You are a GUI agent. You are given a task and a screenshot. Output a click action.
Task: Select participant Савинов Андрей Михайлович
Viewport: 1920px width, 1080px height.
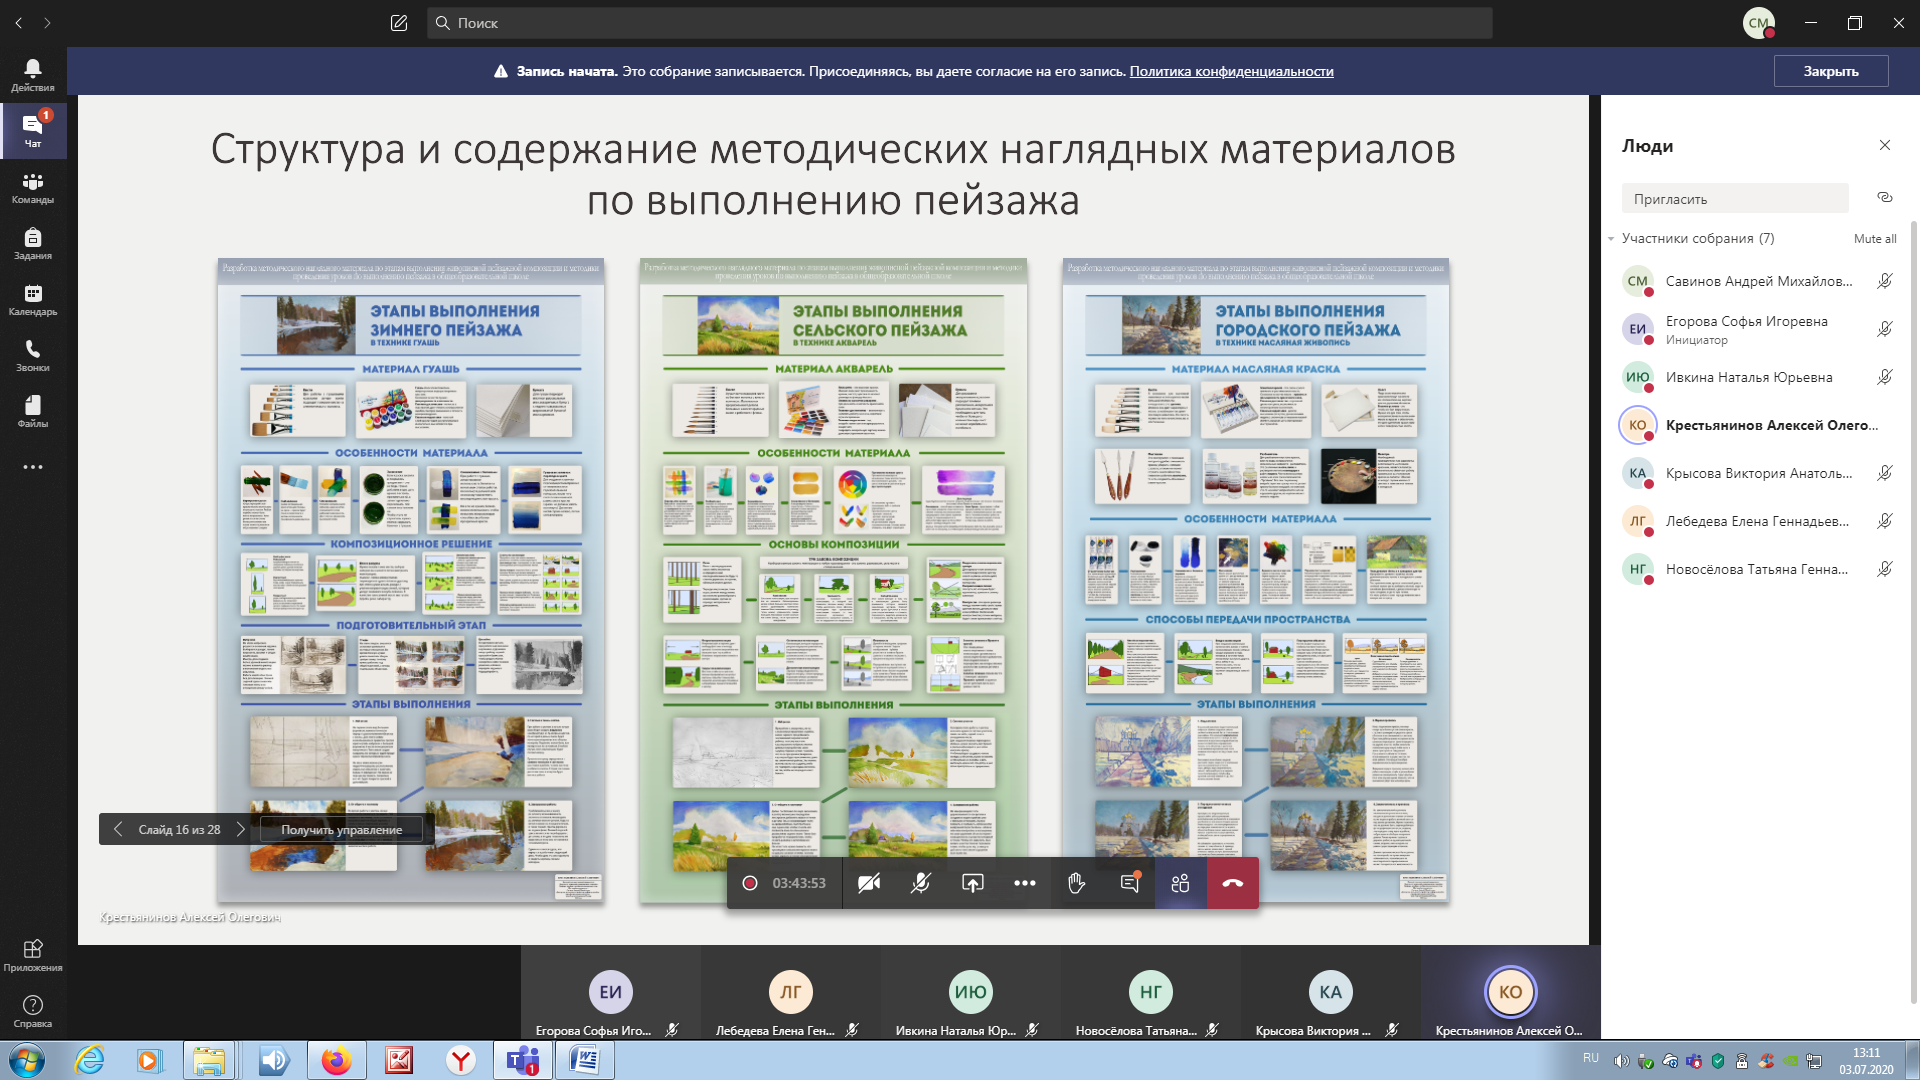(1757, 281)
